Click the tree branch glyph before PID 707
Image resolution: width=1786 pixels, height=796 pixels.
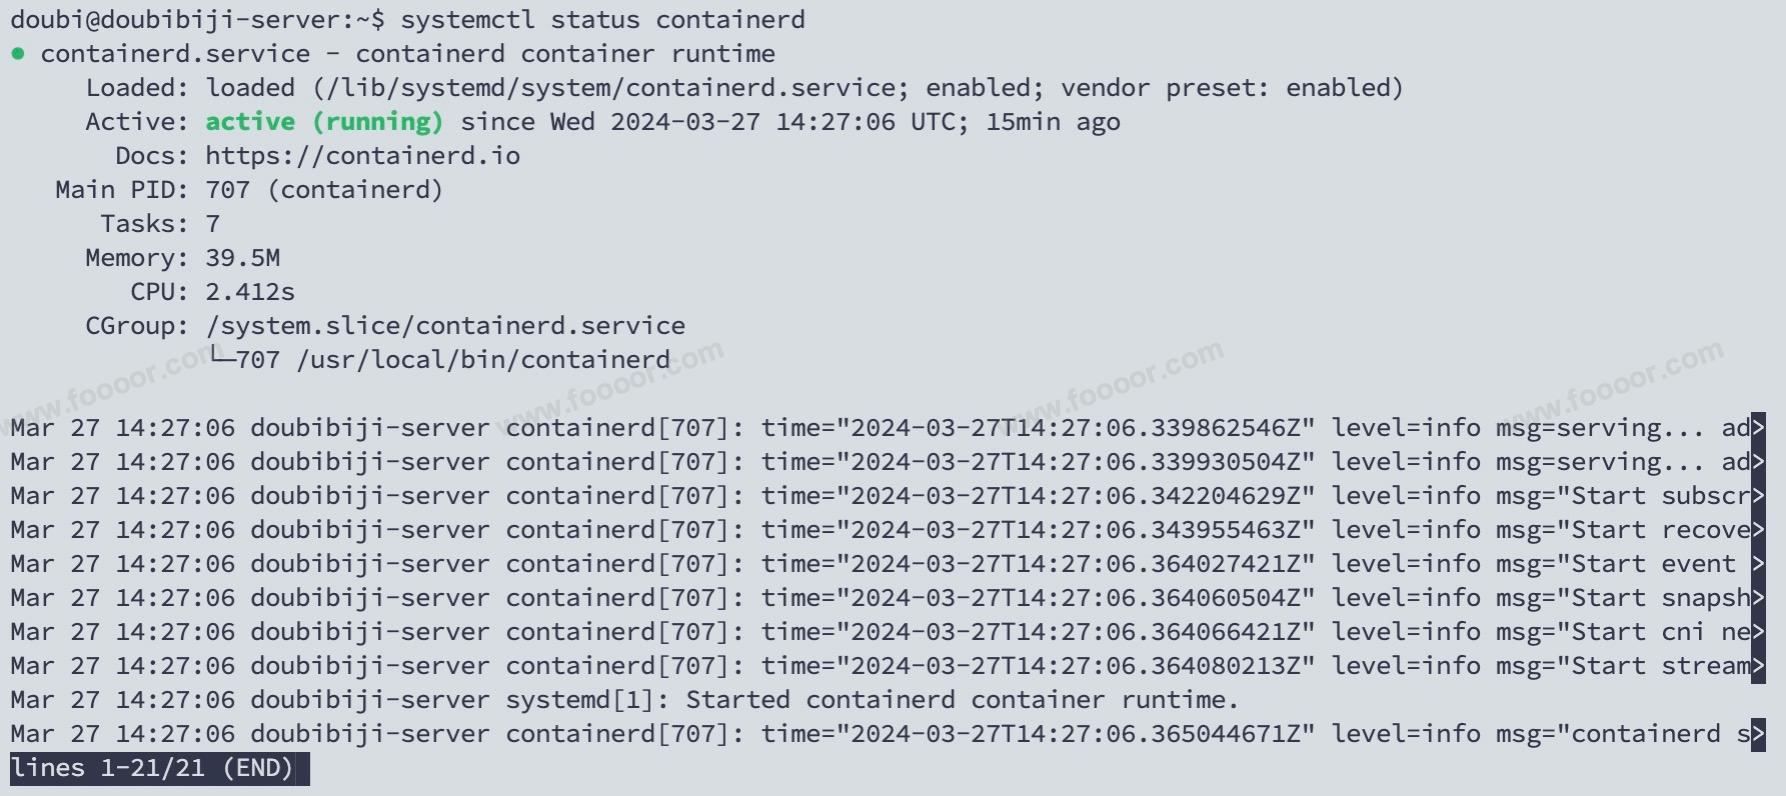221,357
